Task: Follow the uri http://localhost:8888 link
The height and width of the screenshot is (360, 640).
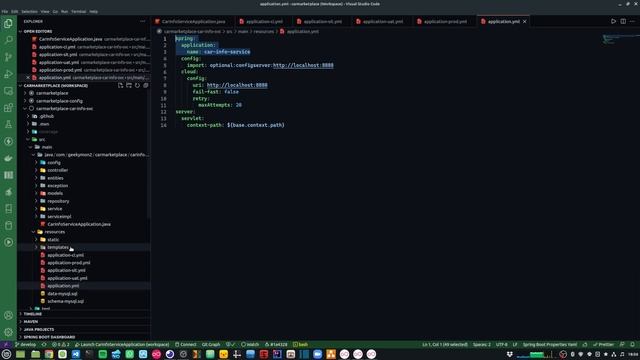Action: [x=237, y=85]
